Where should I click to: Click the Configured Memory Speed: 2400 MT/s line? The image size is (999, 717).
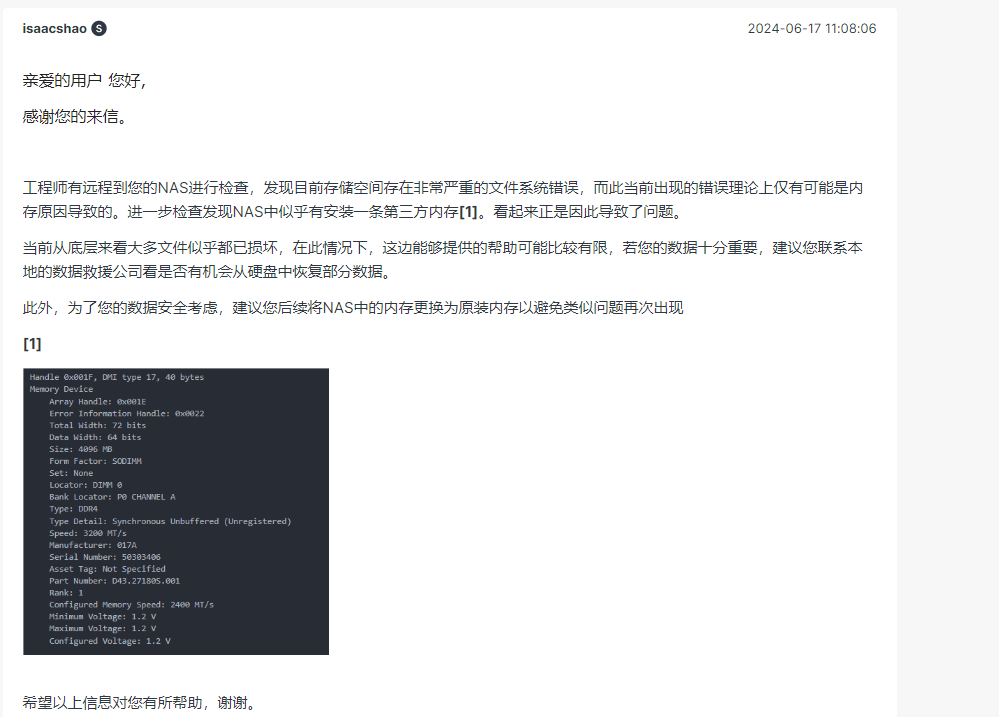[131, 605]
